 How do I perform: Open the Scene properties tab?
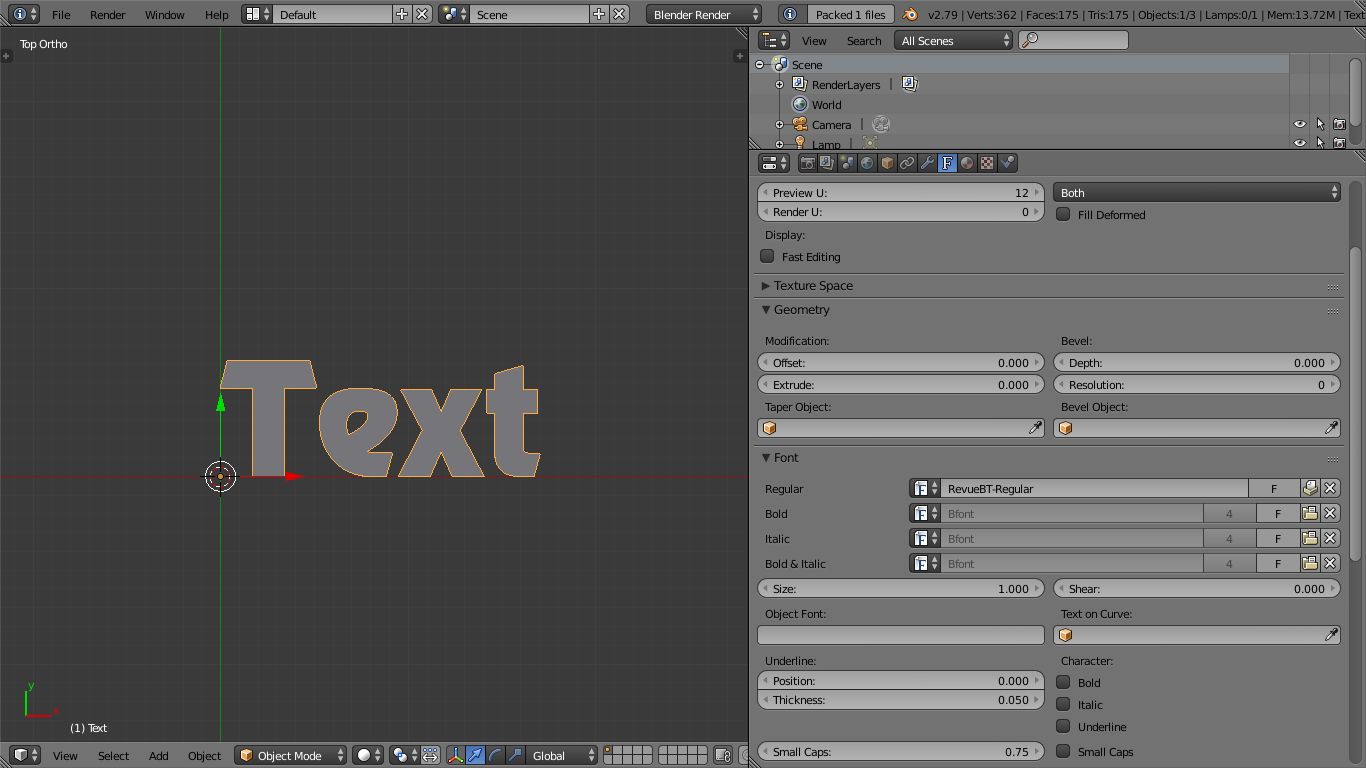[848, 163]
